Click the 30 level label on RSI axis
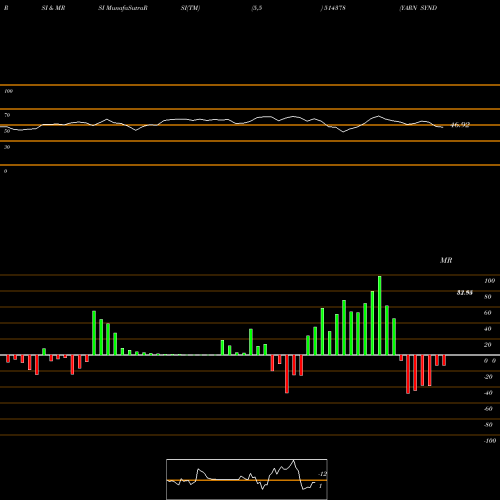 pos(7,147)
